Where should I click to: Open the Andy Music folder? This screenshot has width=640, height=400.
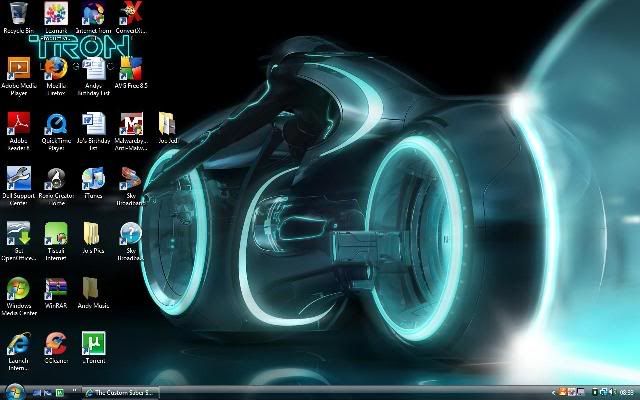(x=93, y=290)
